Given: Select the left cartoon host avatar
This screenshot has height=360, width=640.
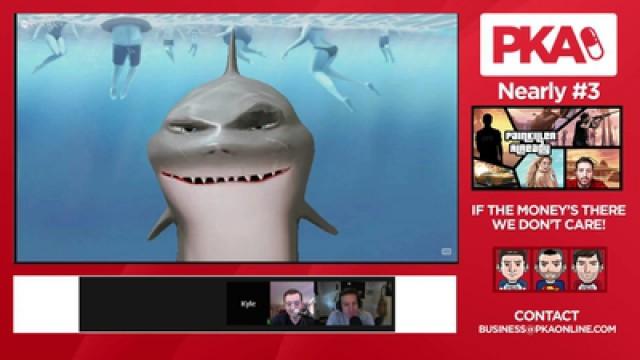Looking at the screenshot, I should (513, 269).
